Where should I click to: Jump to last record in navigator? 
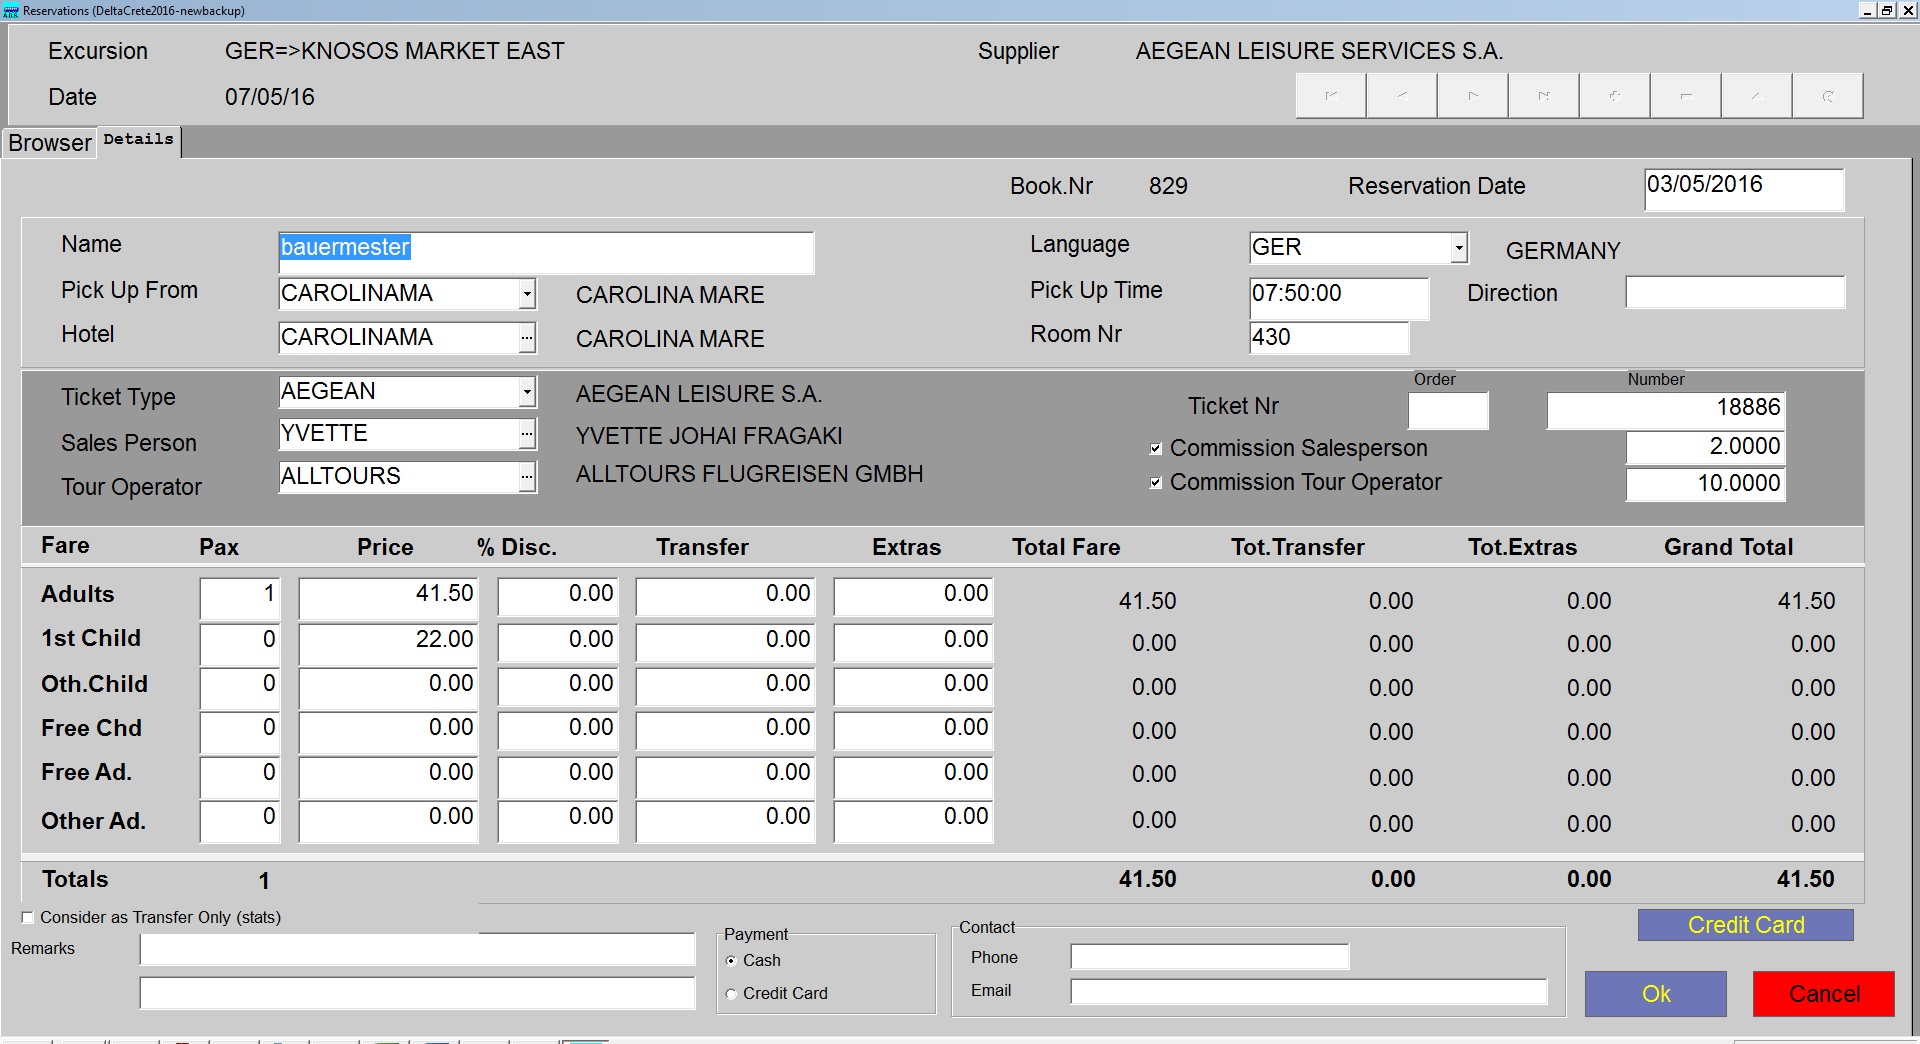point(1544,96)
